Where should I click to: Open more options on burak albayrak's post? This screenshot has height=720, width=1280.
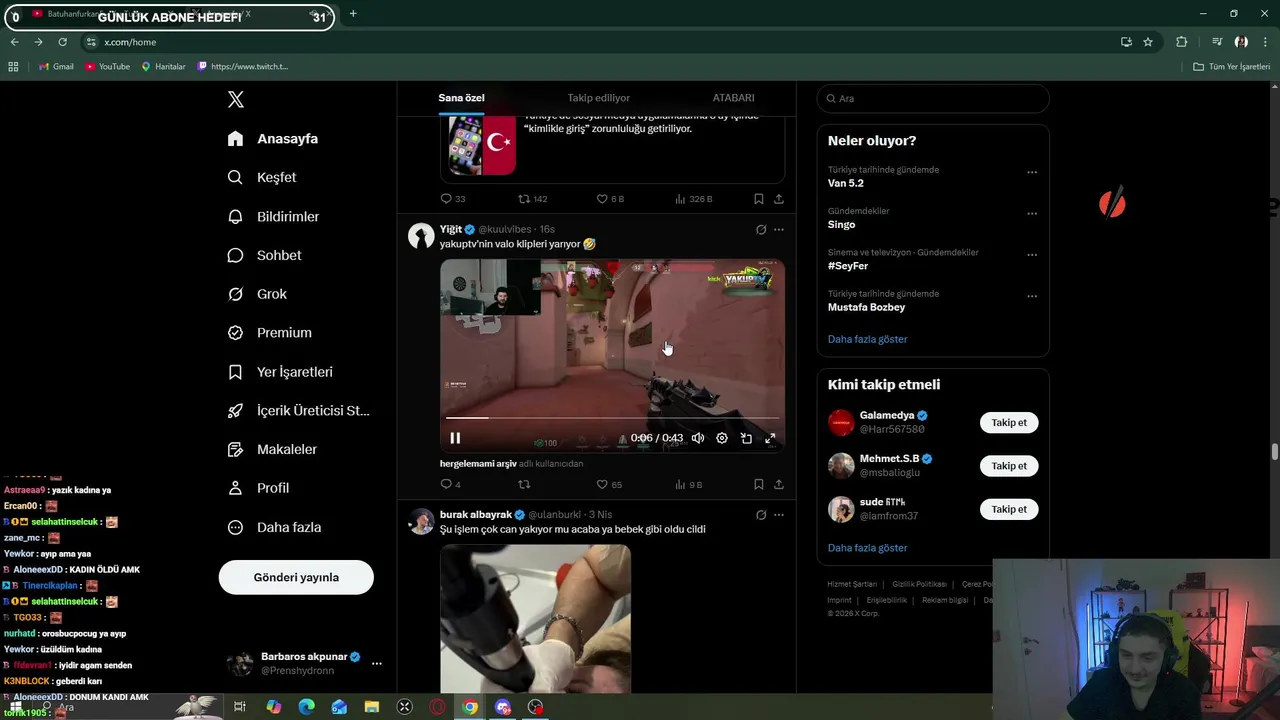pyautogui.click(x=779, y=515)
